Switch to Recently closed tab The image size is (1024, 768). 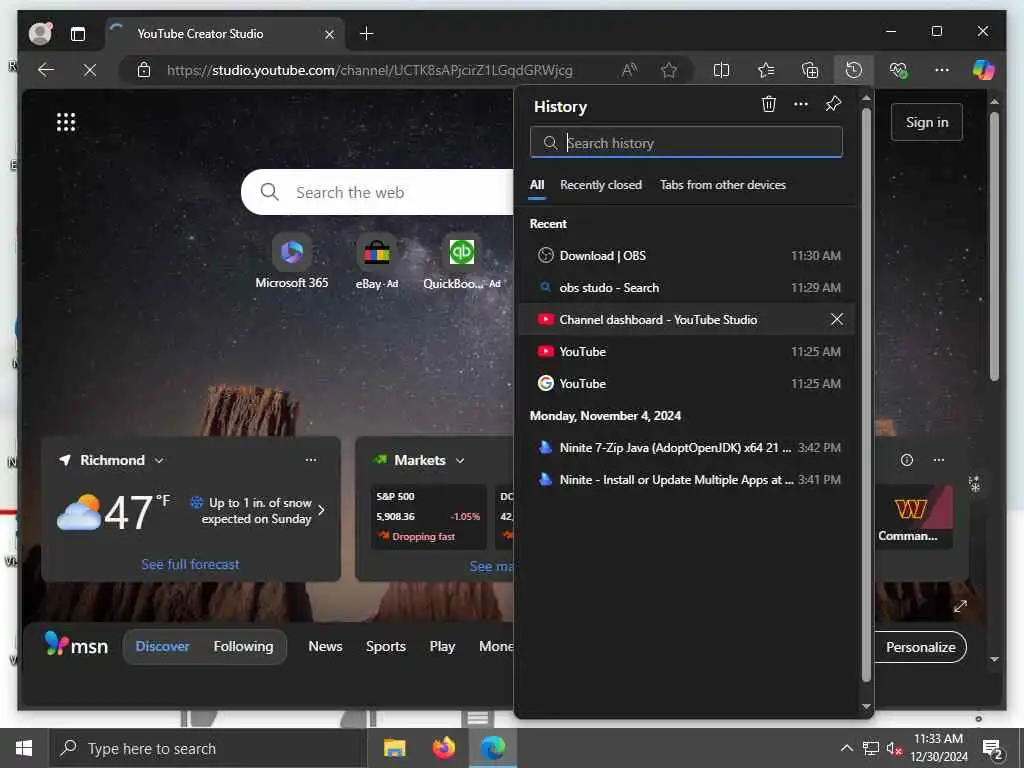coord(601,185)
